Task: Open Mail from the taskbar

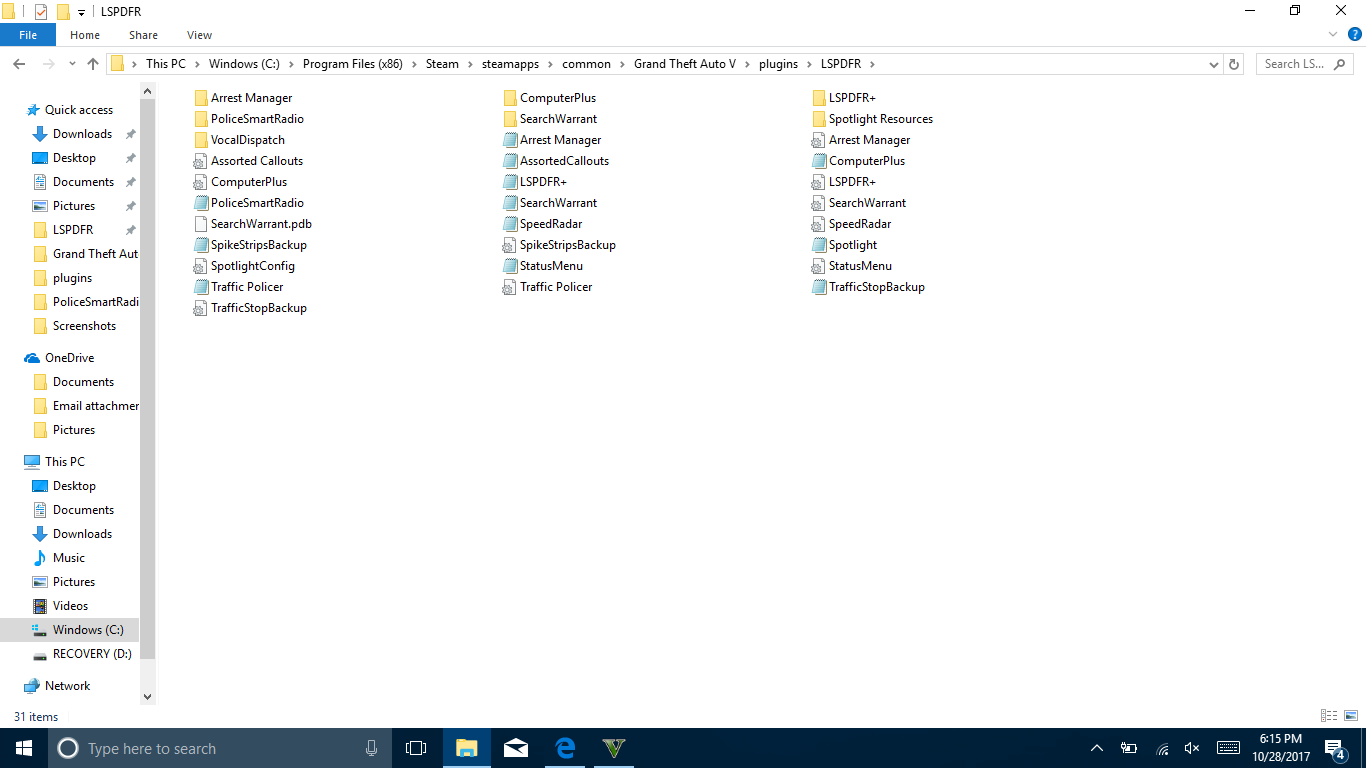Action: coord(516,748)
